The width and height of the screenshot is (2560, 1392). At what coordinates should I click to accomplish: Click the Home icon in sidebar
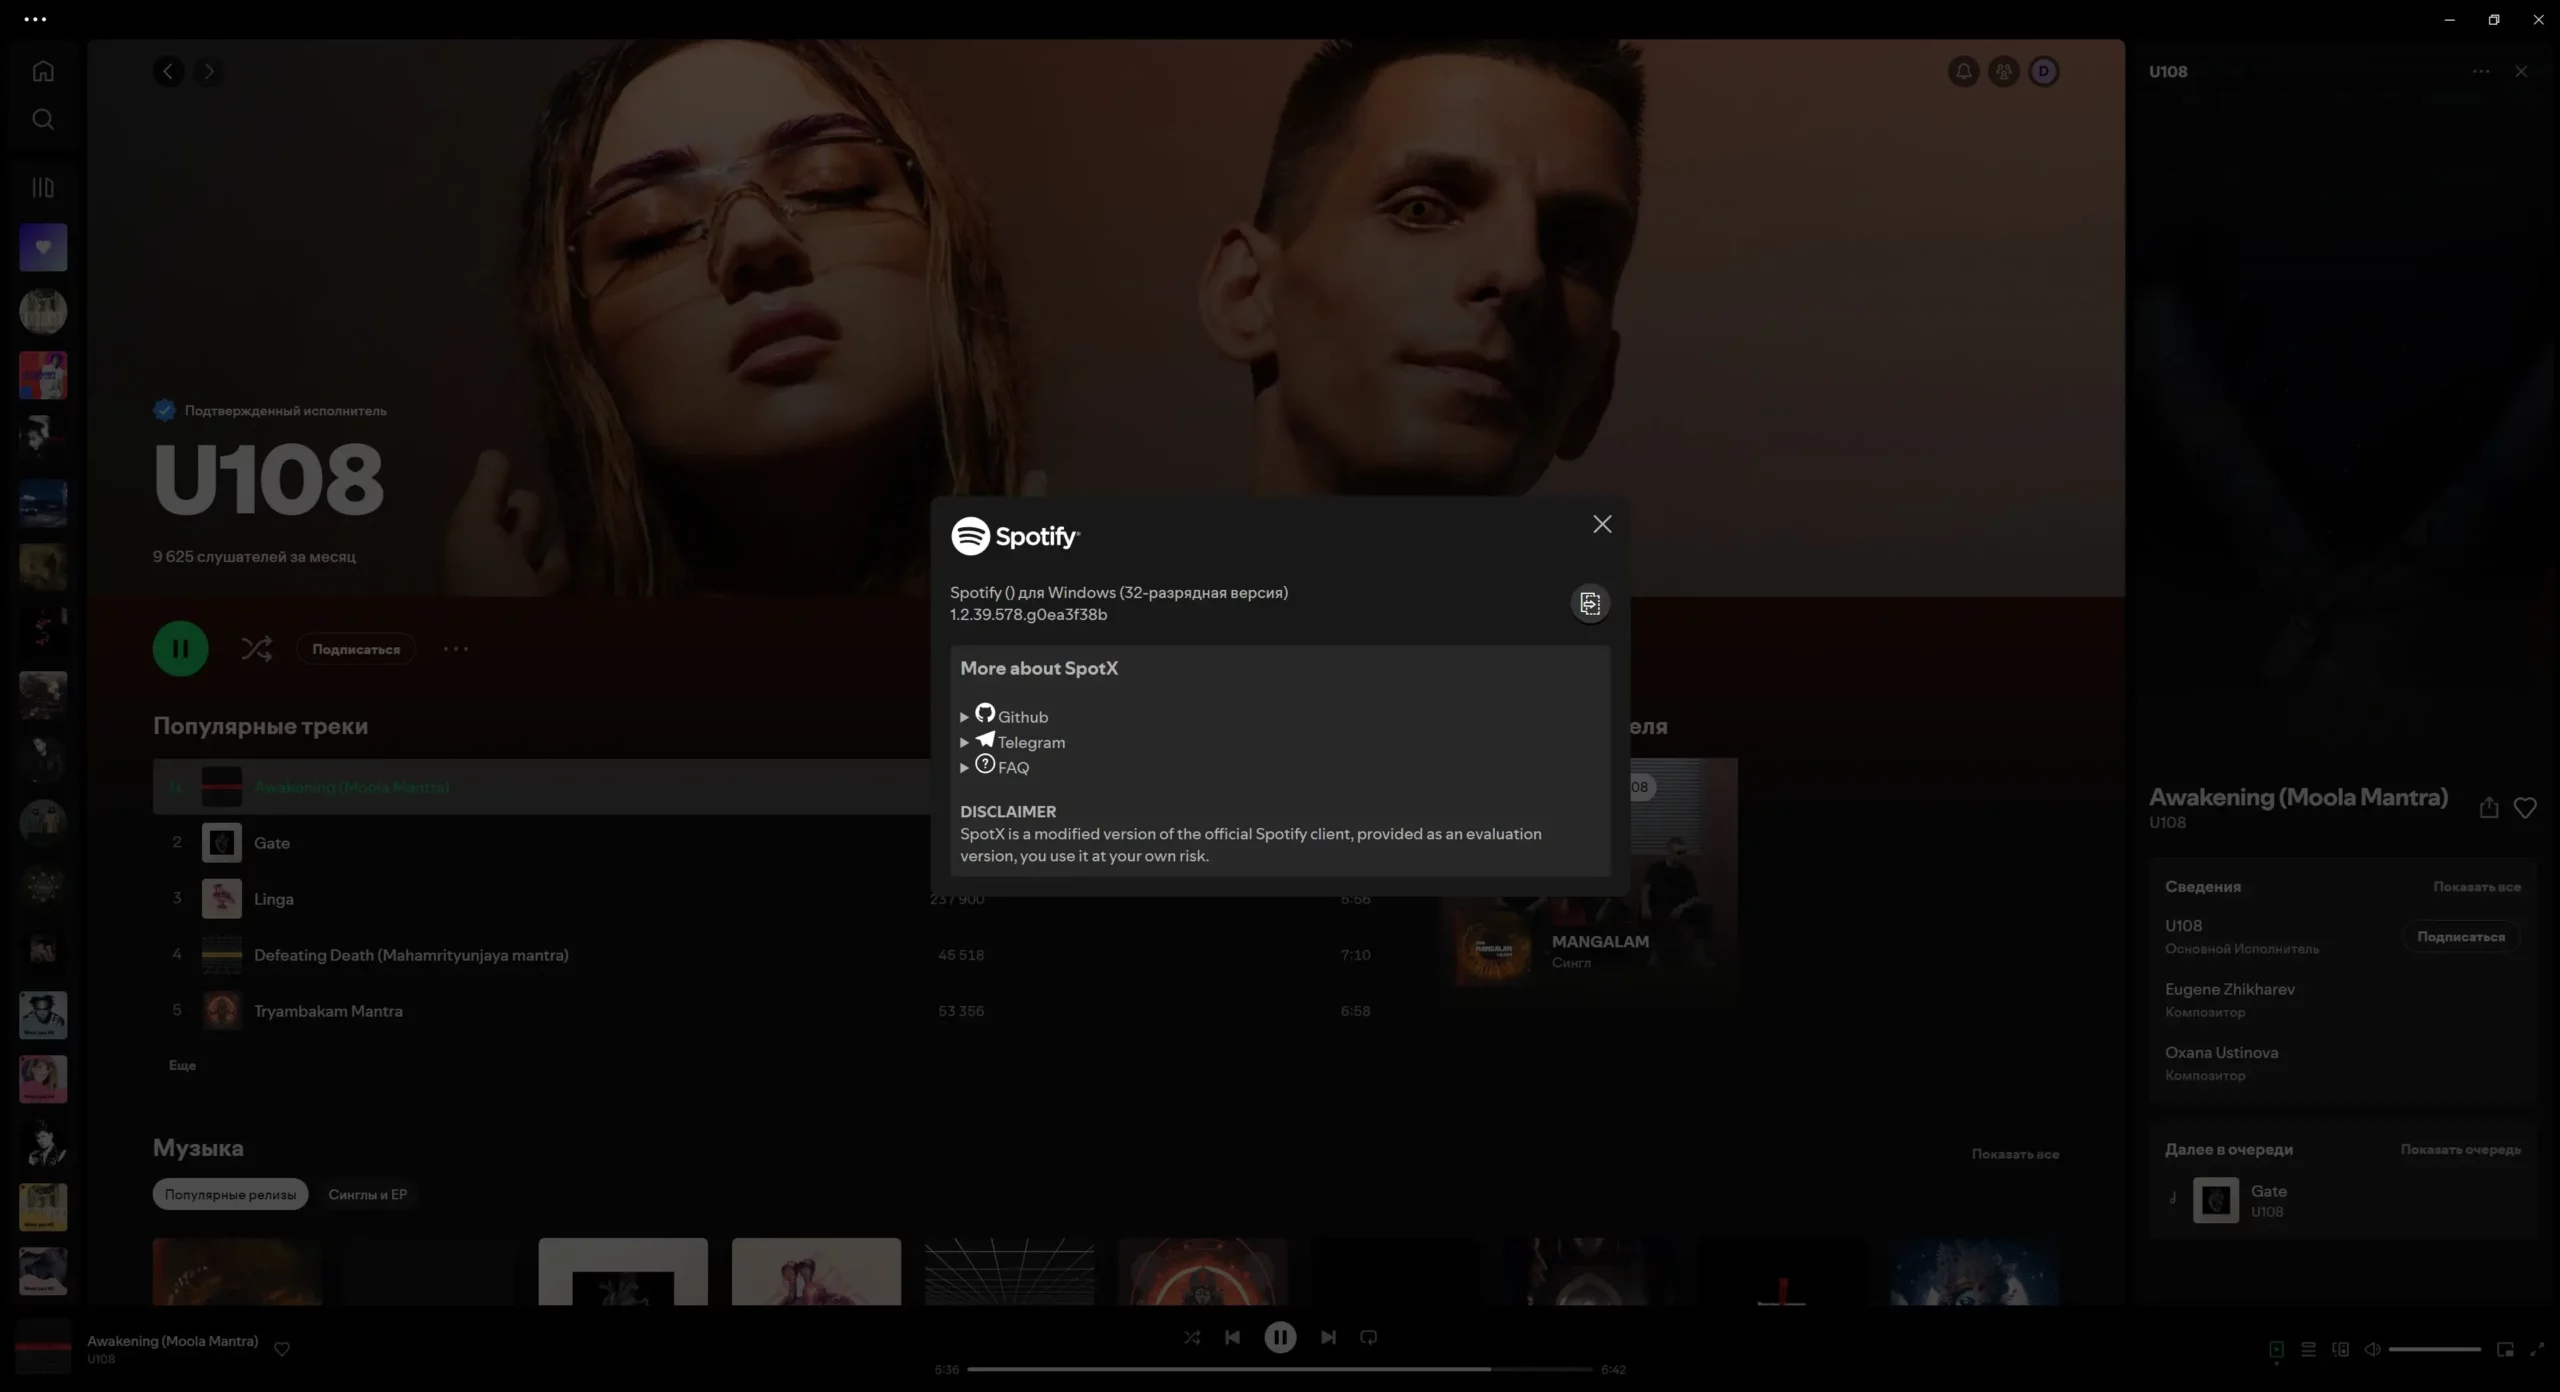coord(43,71)
